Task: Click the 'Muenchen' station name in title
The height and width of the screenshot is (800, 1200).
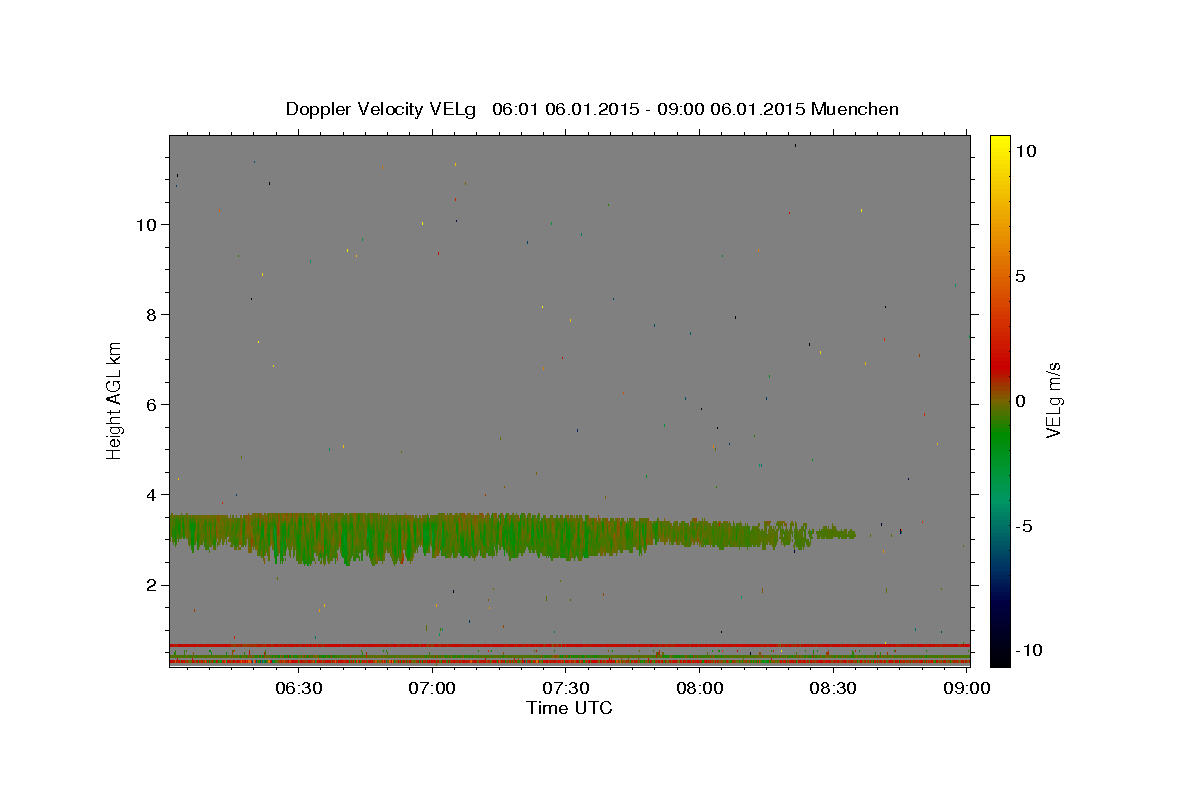Action: pos(855,109)
